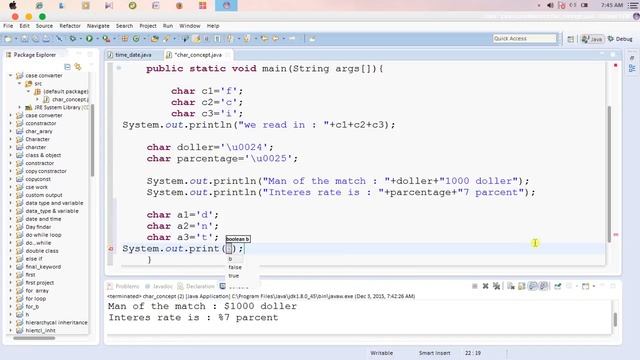
Task: Switch to the Java perspective button
Action: pos(592,39)
